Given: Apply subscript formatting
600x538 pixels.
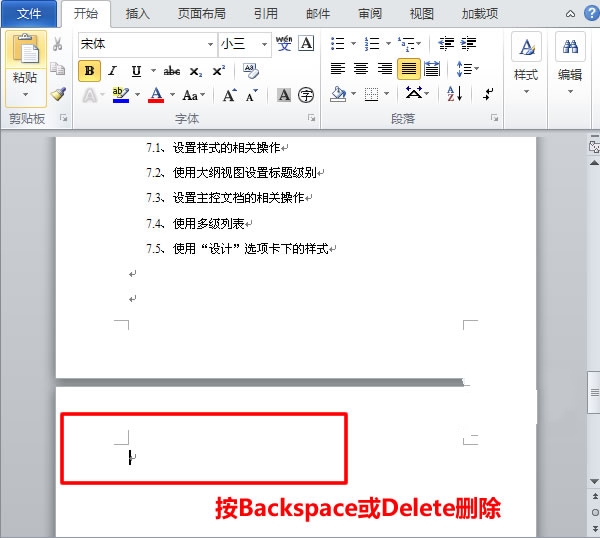Looking at the screenshot, I should (x=196, y=71).
